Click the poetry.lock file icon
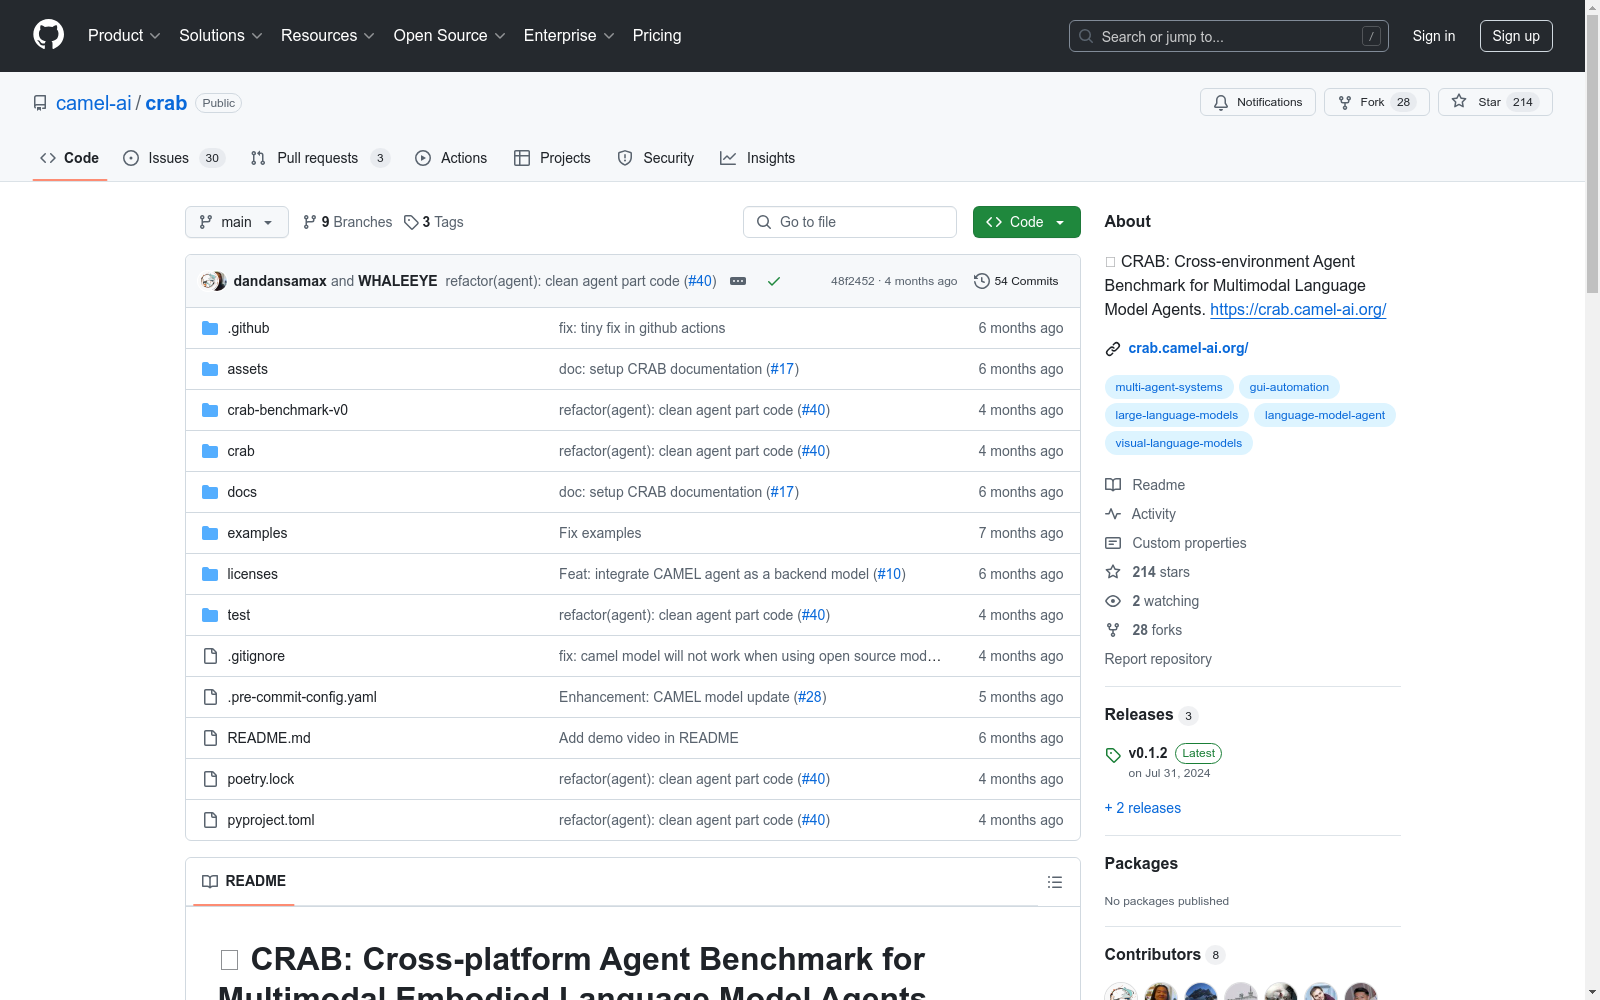 210,779
